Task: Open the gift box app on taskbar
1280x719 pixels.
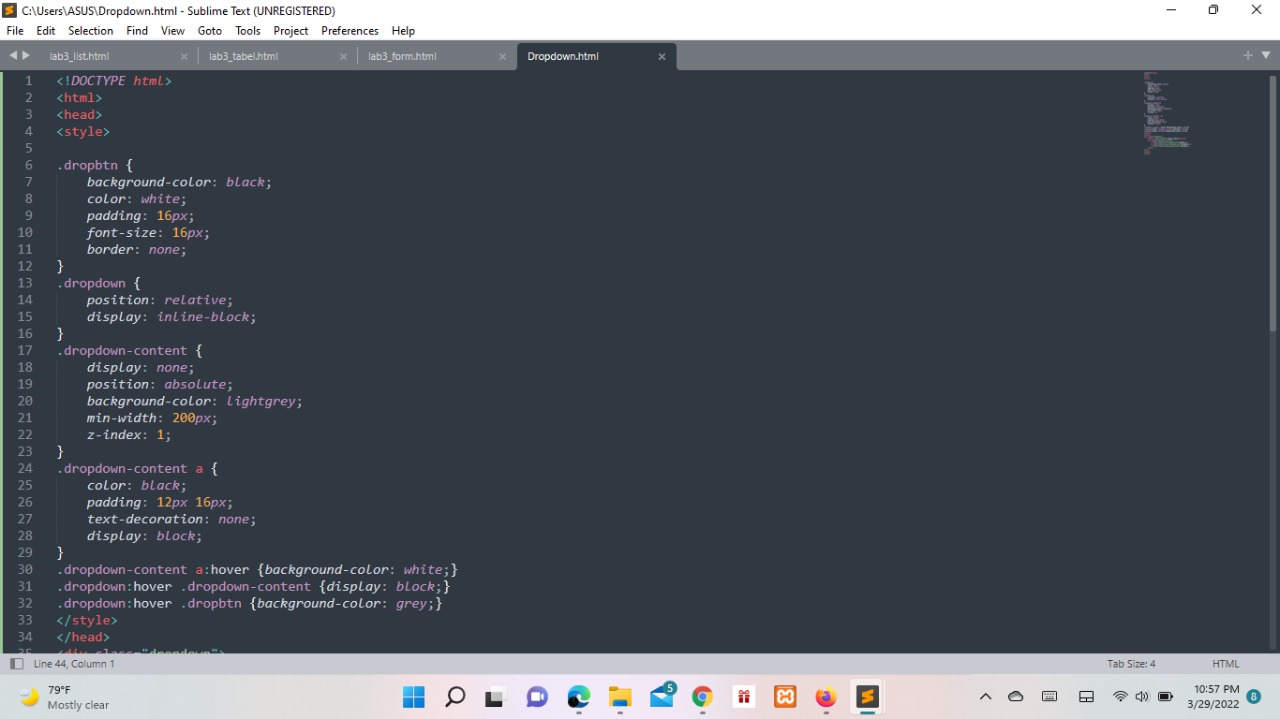Action: 744,697
